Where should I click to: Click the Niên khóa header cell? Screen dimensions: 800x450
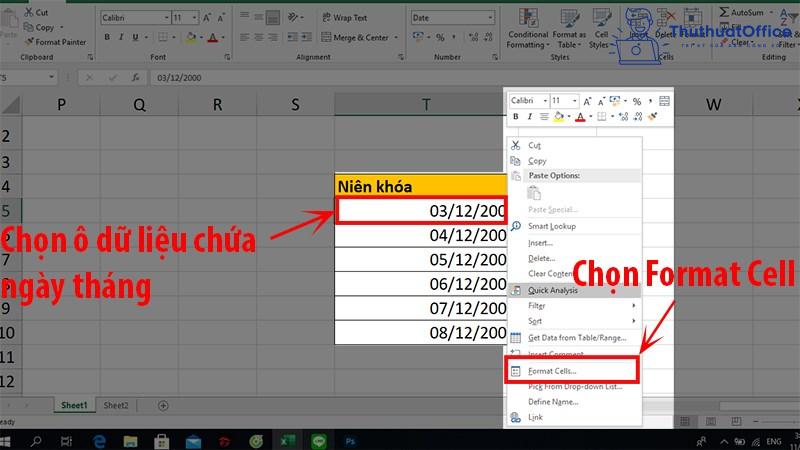[421, 186]
